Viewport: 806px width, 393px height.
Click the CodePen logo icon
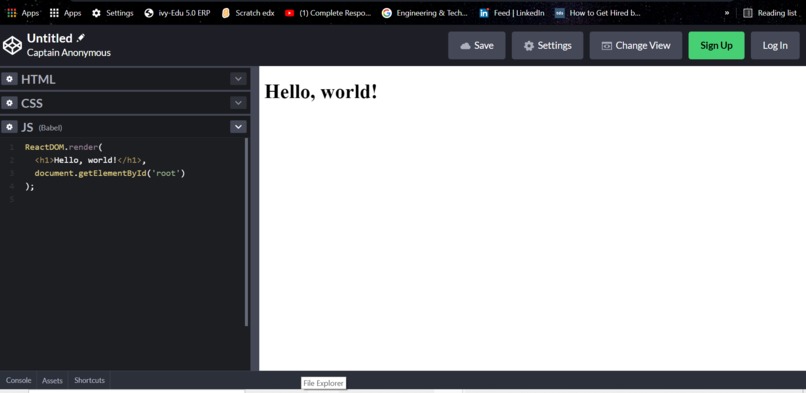coord(12,45)
